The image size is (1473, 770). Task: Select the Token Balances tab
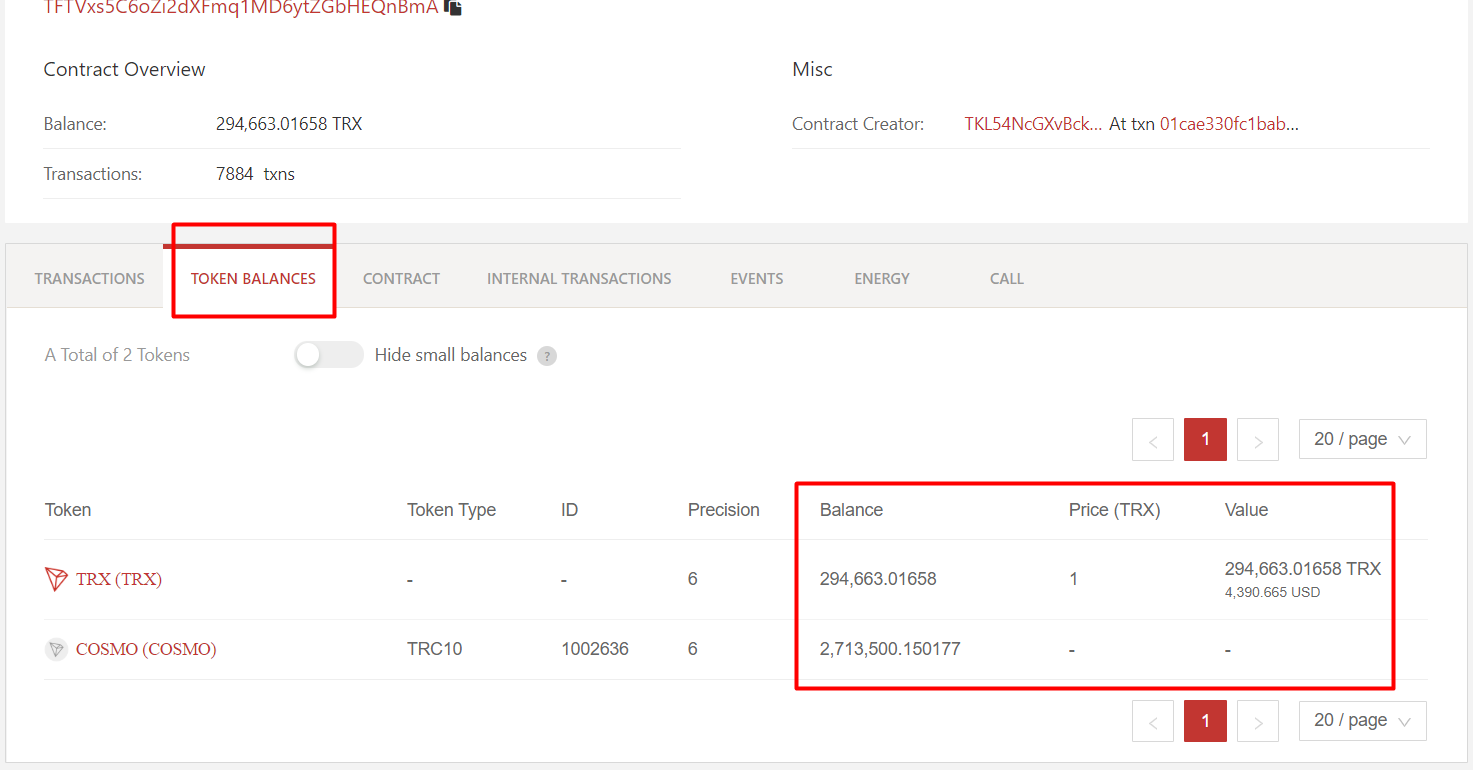(253, 279)
